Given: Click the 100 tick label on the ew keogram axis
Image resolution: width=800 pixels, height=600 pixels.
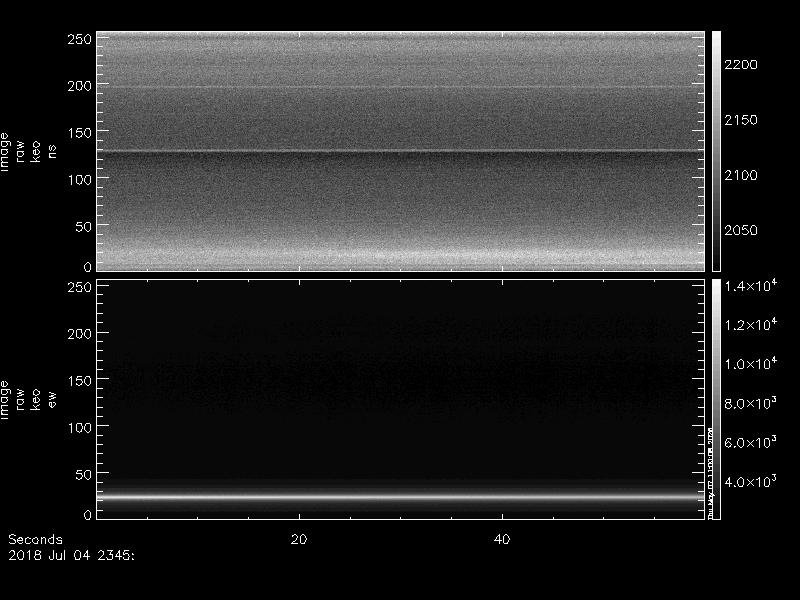Looking at the screenshot, I should 79,428.
